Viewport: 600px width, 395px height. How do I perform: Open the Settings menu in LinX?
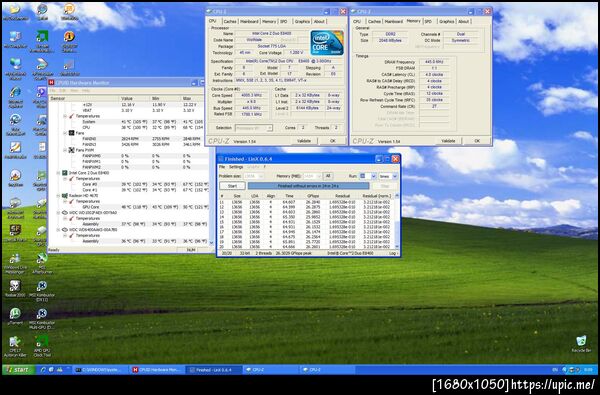tap(236, 167)
